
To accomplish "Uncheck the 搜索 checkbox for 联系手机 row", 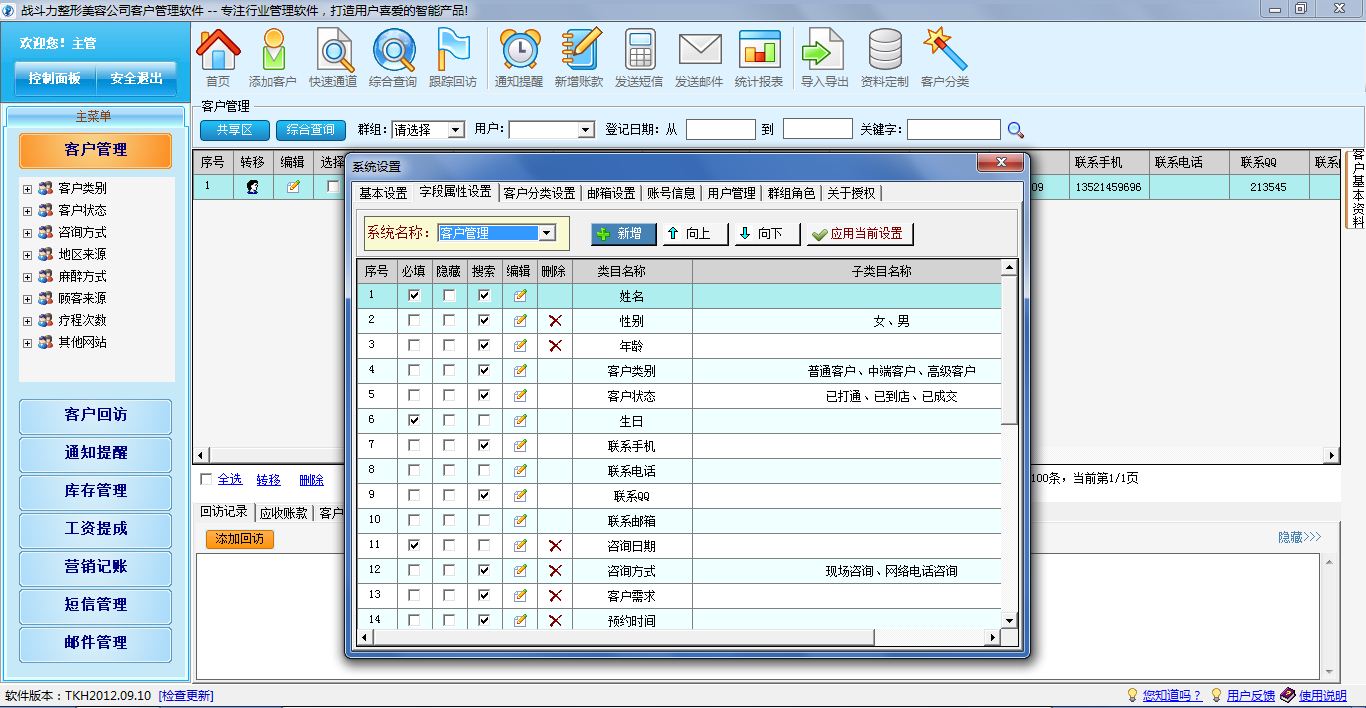I will click(484, 446).
